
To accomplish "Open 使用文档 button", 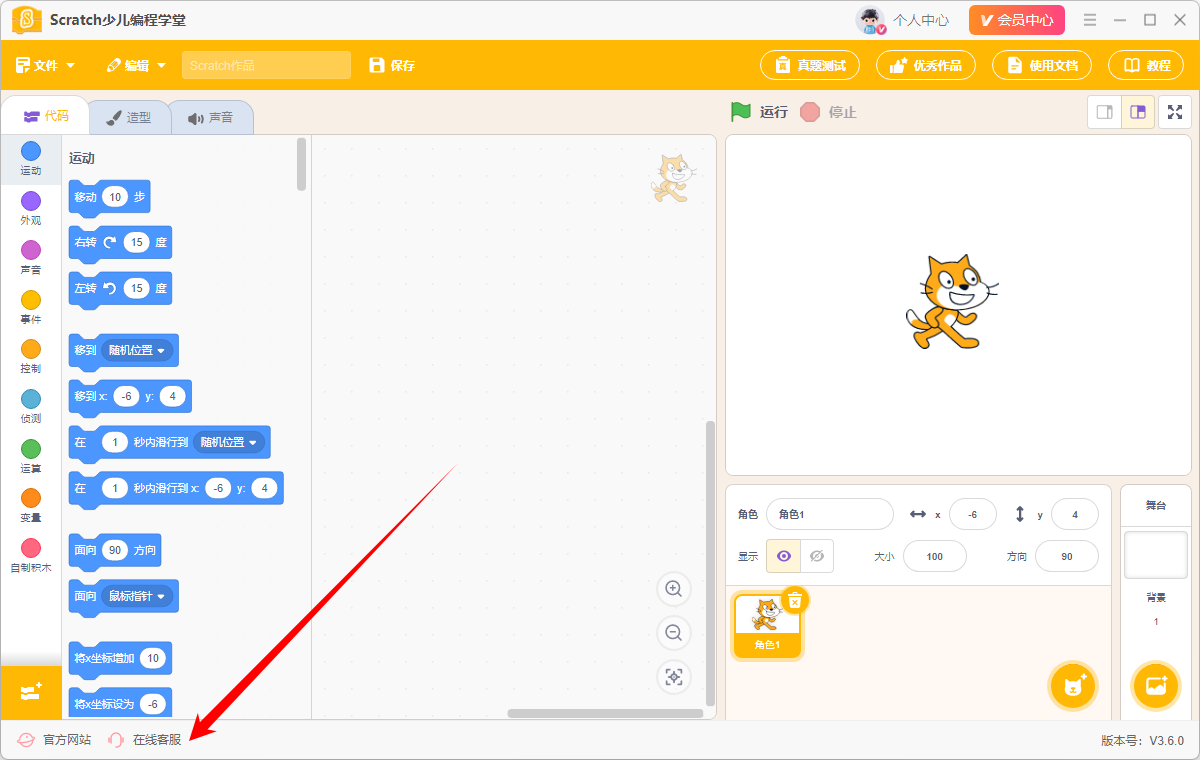I will tap(1043, 65).
